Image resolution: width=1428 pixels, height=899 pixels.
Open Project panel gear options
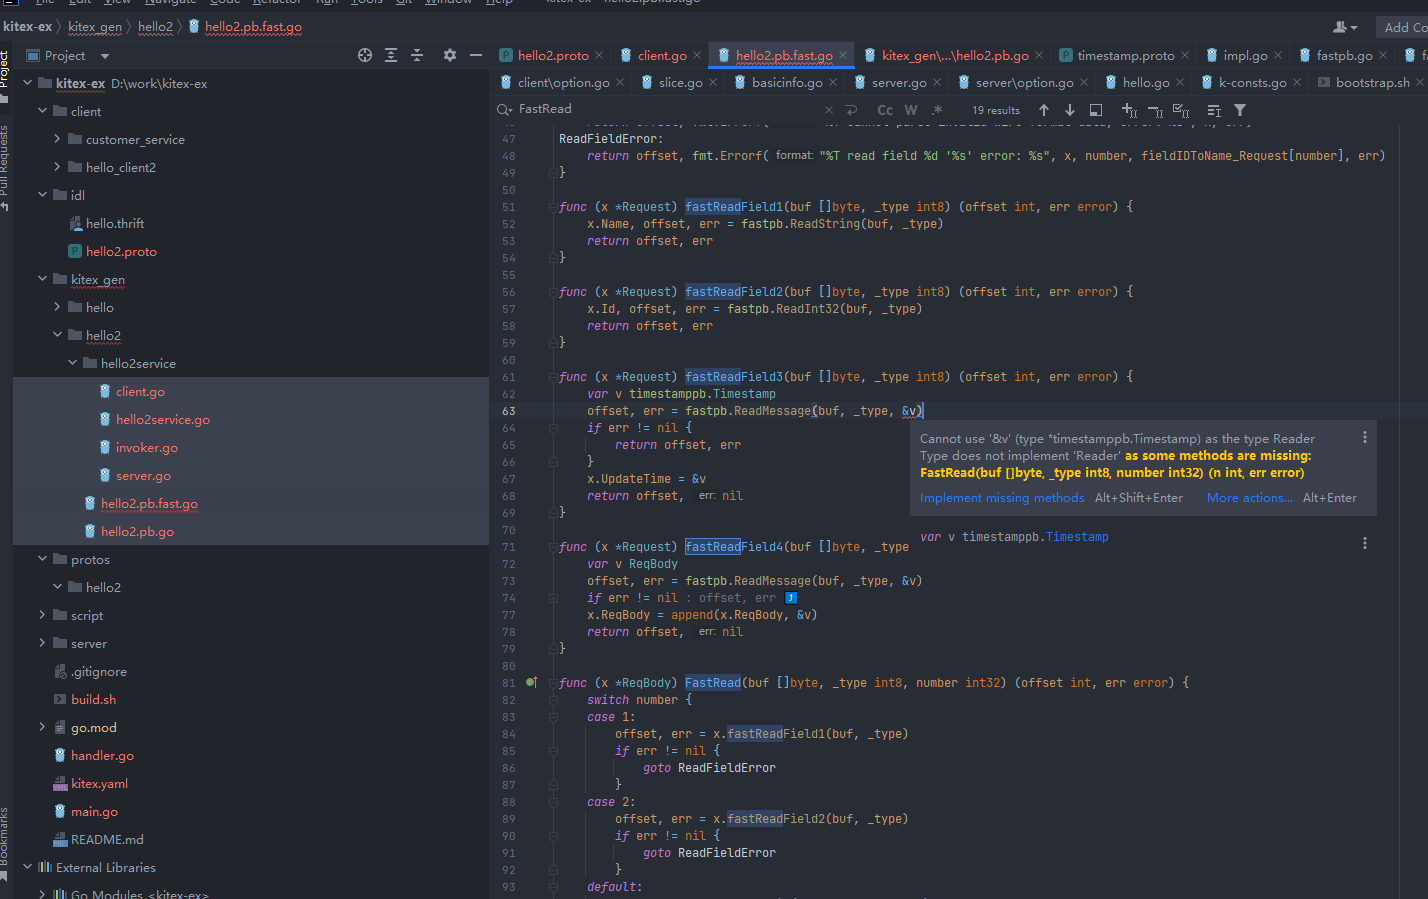point(450,56)
